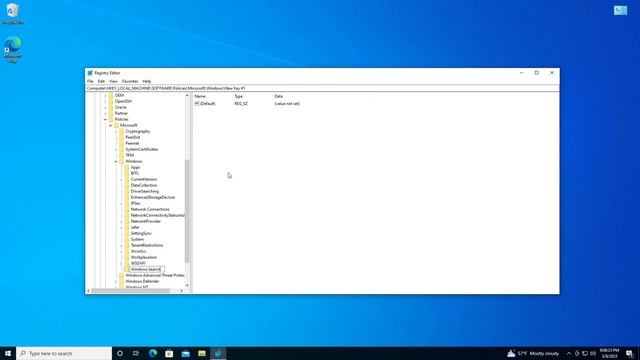Click the registry path address bar
The width and height of the screenshot is (640, 360).
point(322,88)
